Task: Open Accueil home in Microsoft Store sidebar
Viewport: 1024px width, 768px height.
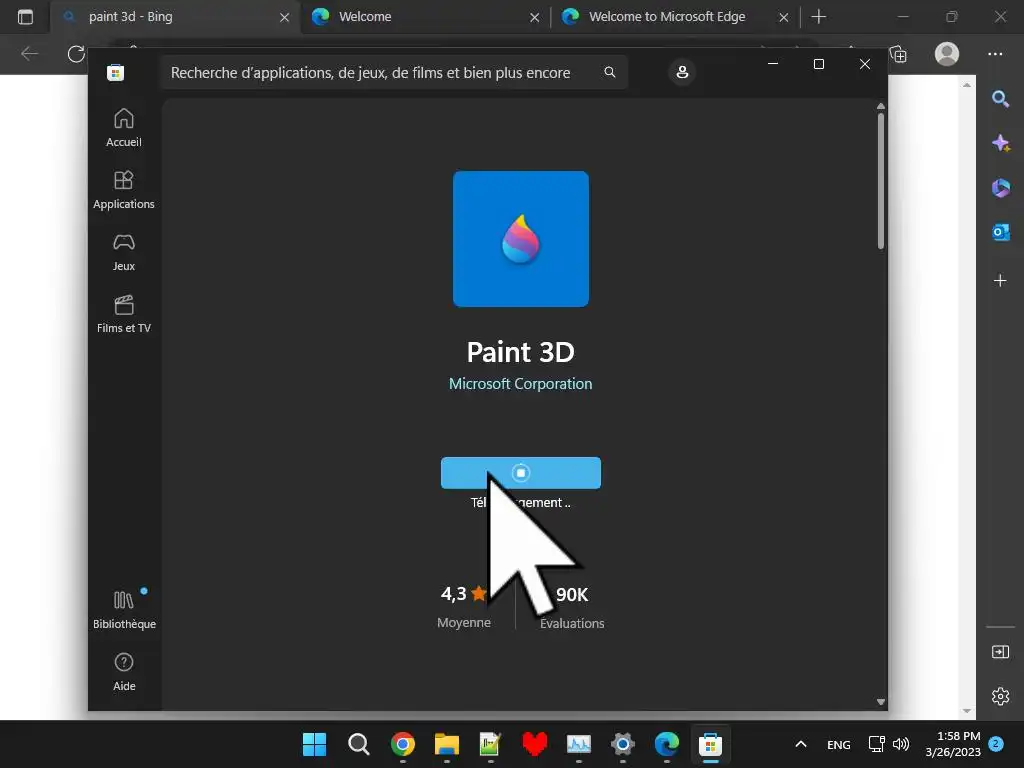Action: [123, 128]
